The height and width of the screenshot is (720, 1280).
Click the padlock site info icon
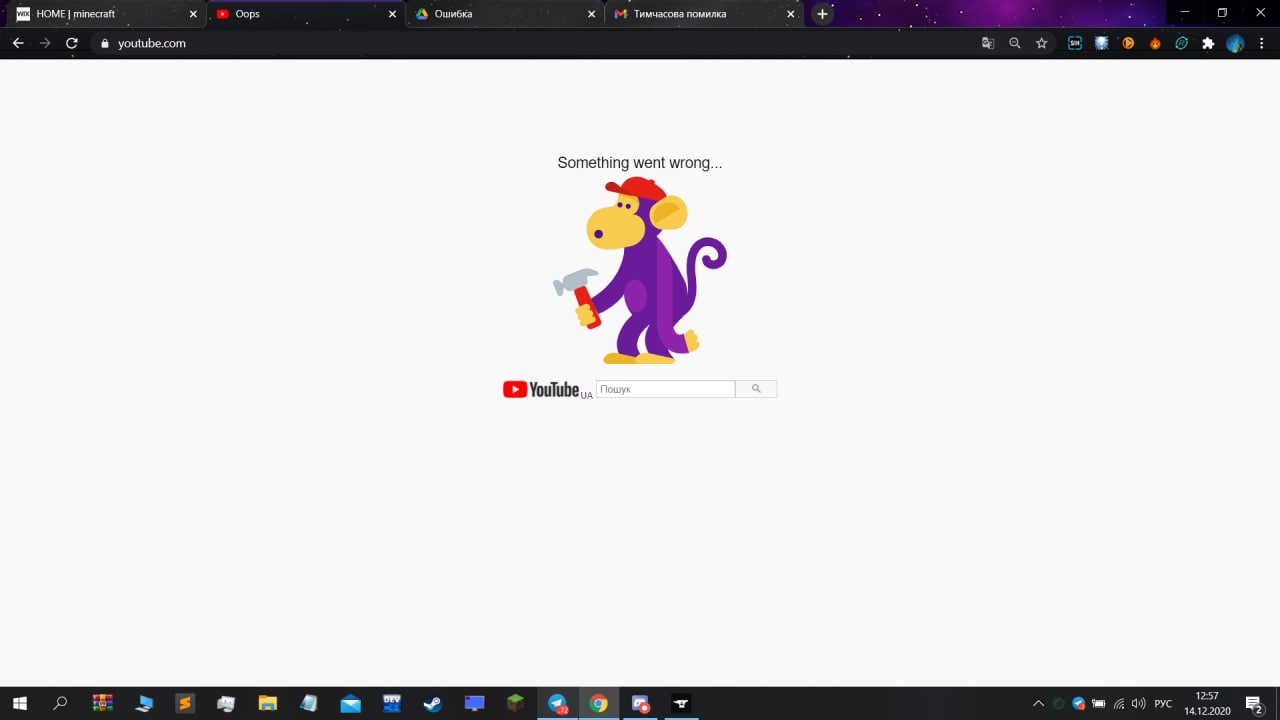tap(103, 43)
